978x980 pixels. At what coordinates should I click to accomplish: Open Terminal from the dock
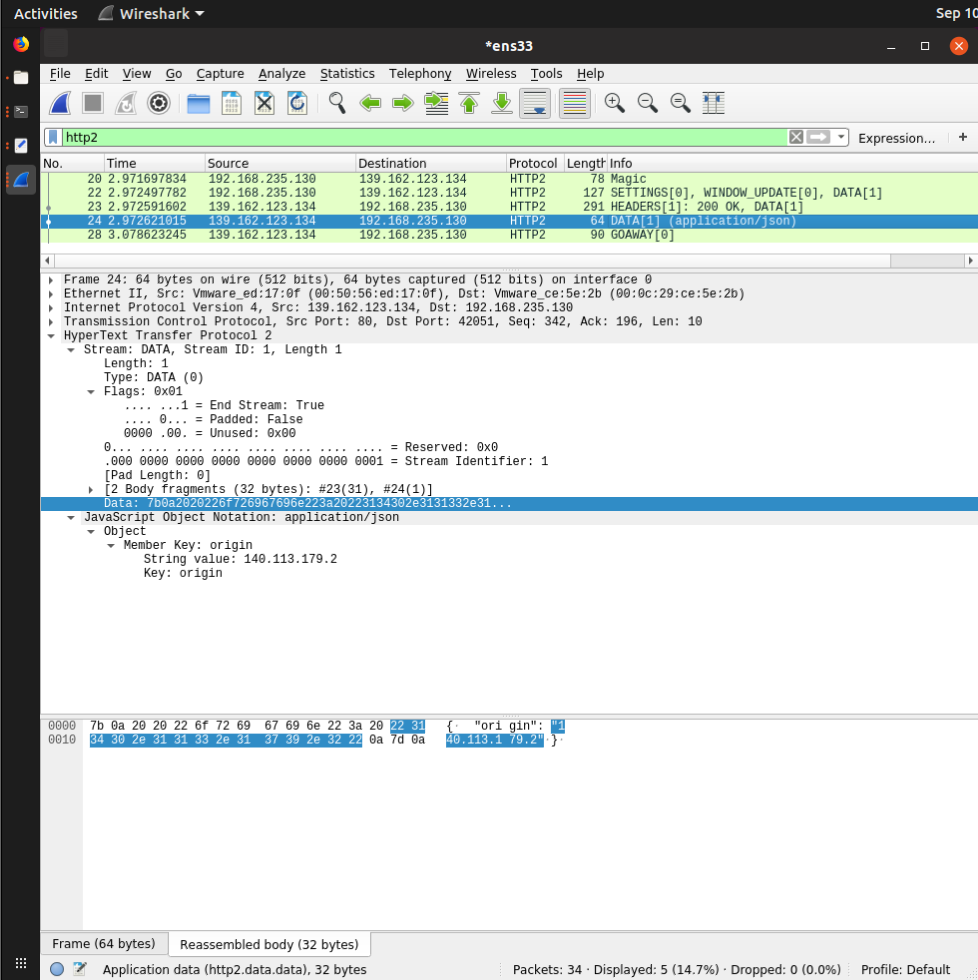21,111
